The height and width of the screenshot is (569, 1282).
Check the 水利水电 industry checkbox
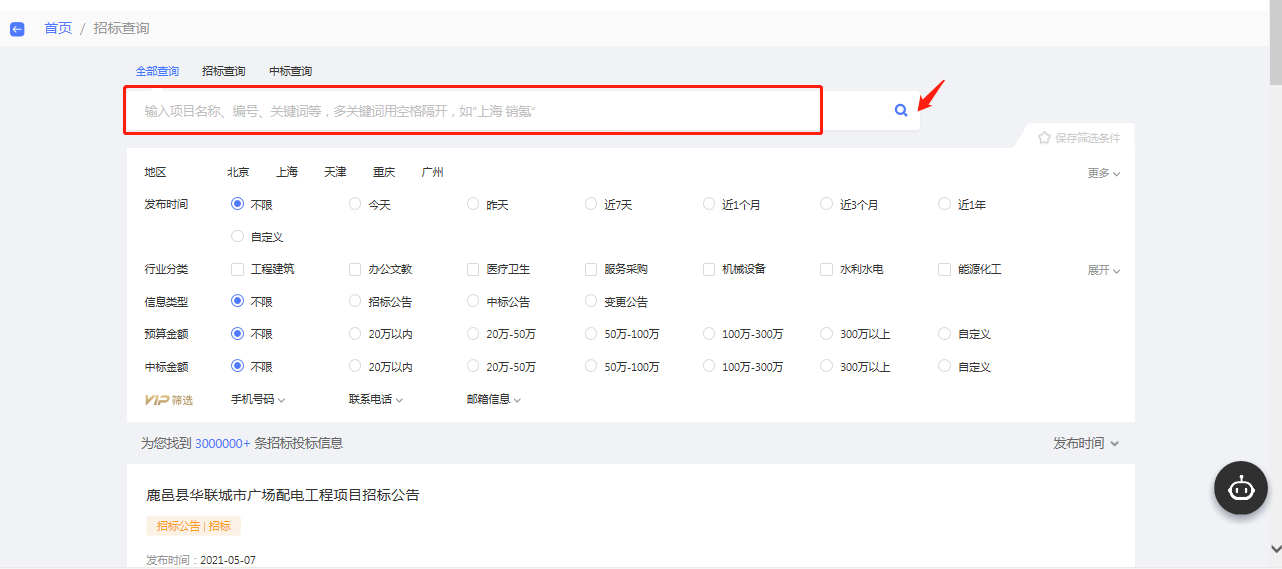tap(827, 269)
